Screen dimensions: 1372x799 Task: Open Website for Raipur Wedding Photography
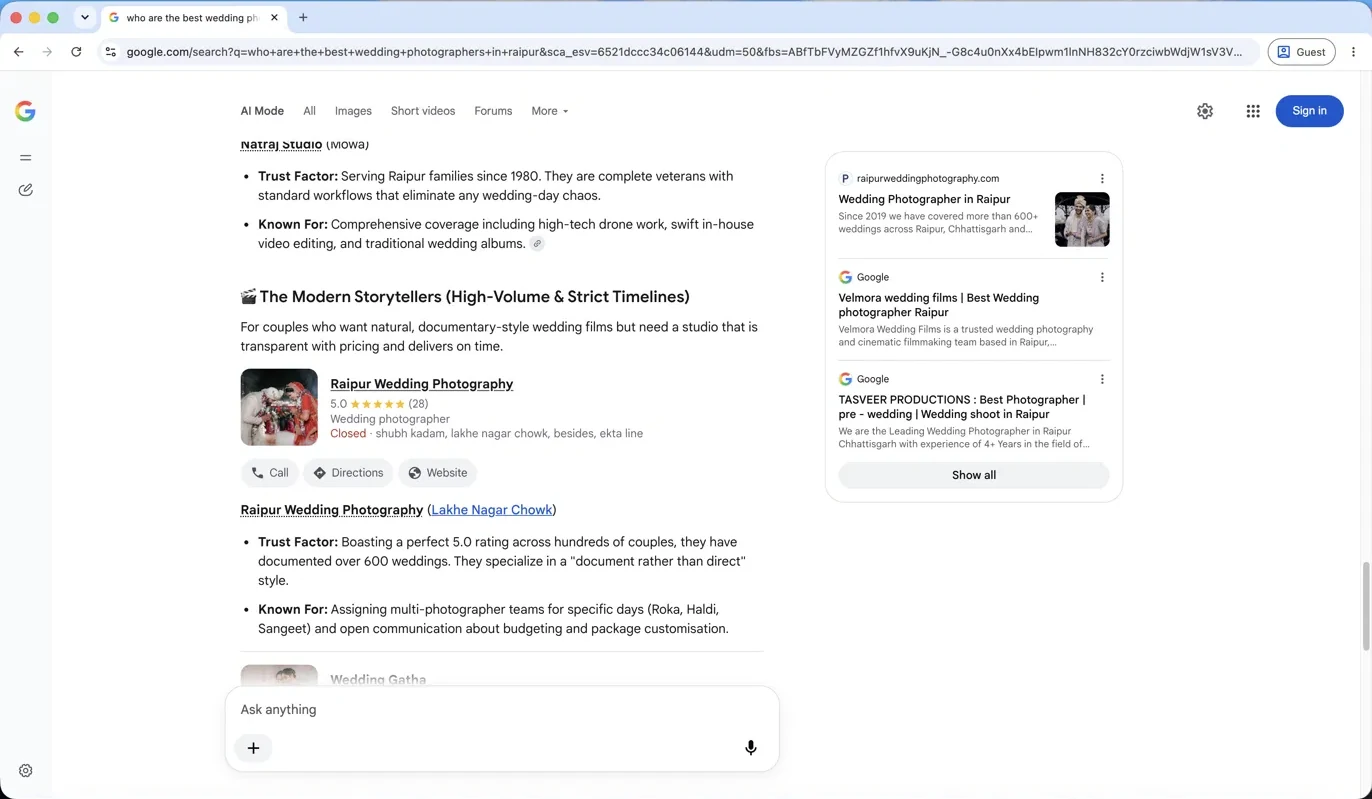click(x=437, y=473)
